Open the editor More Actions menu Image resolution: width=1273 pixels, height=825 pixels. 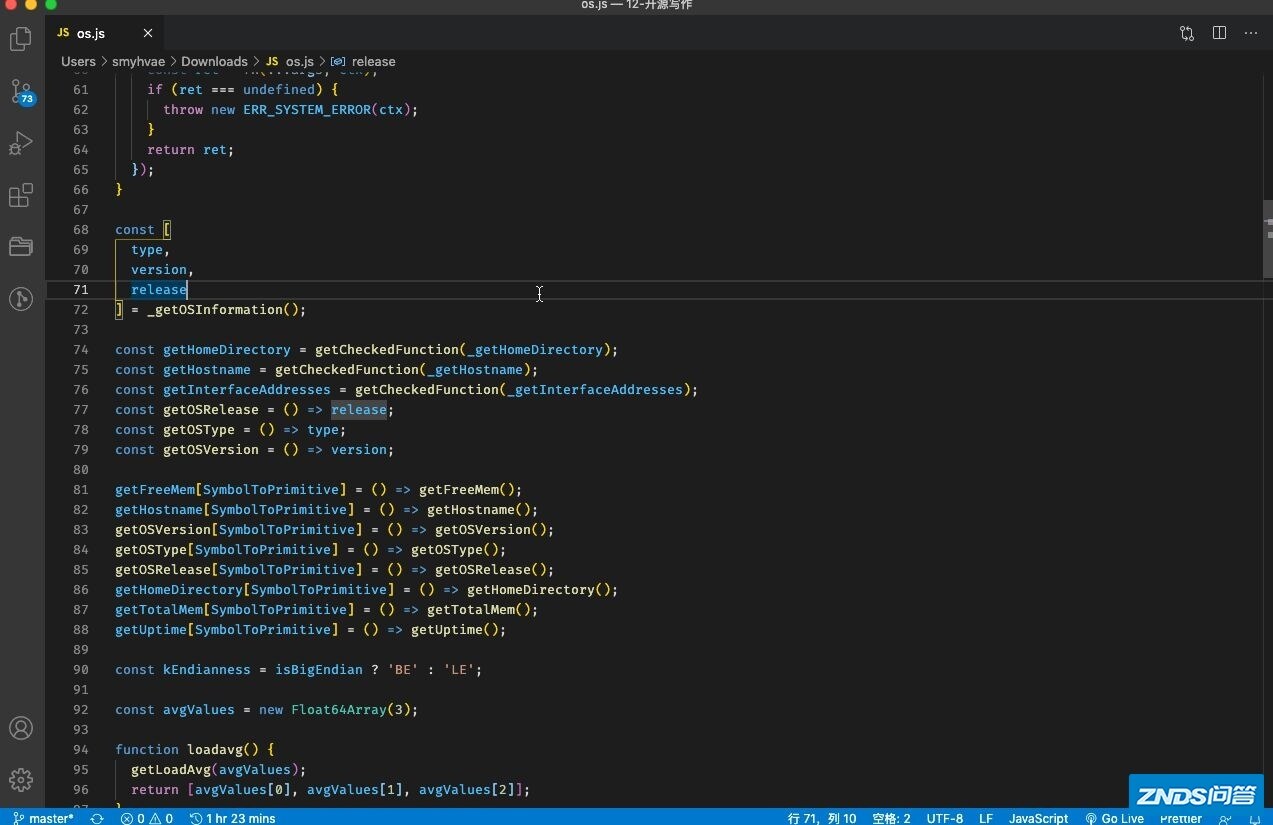pyautogui.click(x=1251, y=33)
